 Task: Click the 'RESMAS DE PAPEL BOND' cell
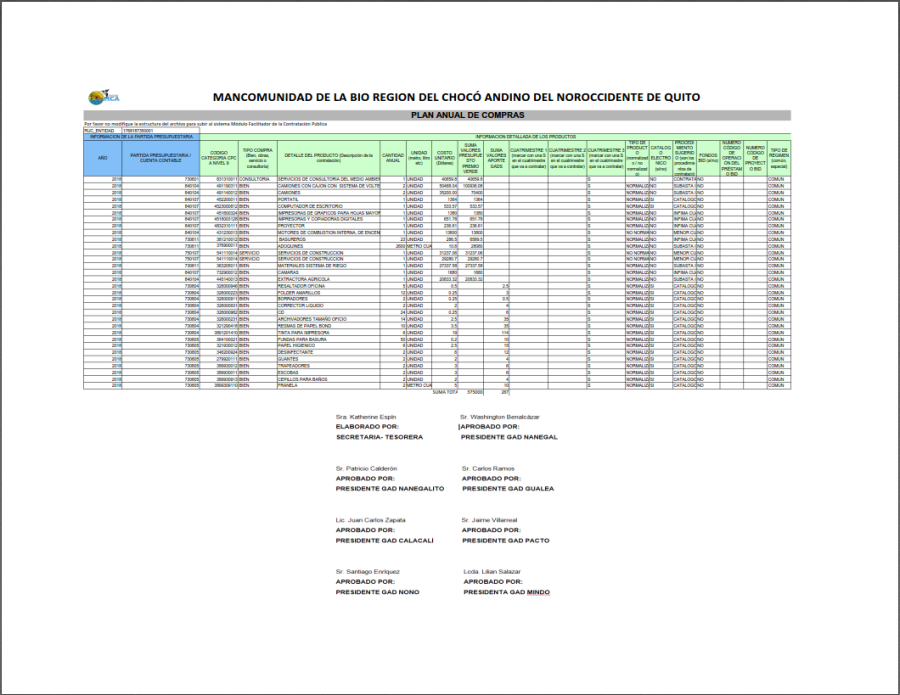pyautogui.click(x=329, y=326)
